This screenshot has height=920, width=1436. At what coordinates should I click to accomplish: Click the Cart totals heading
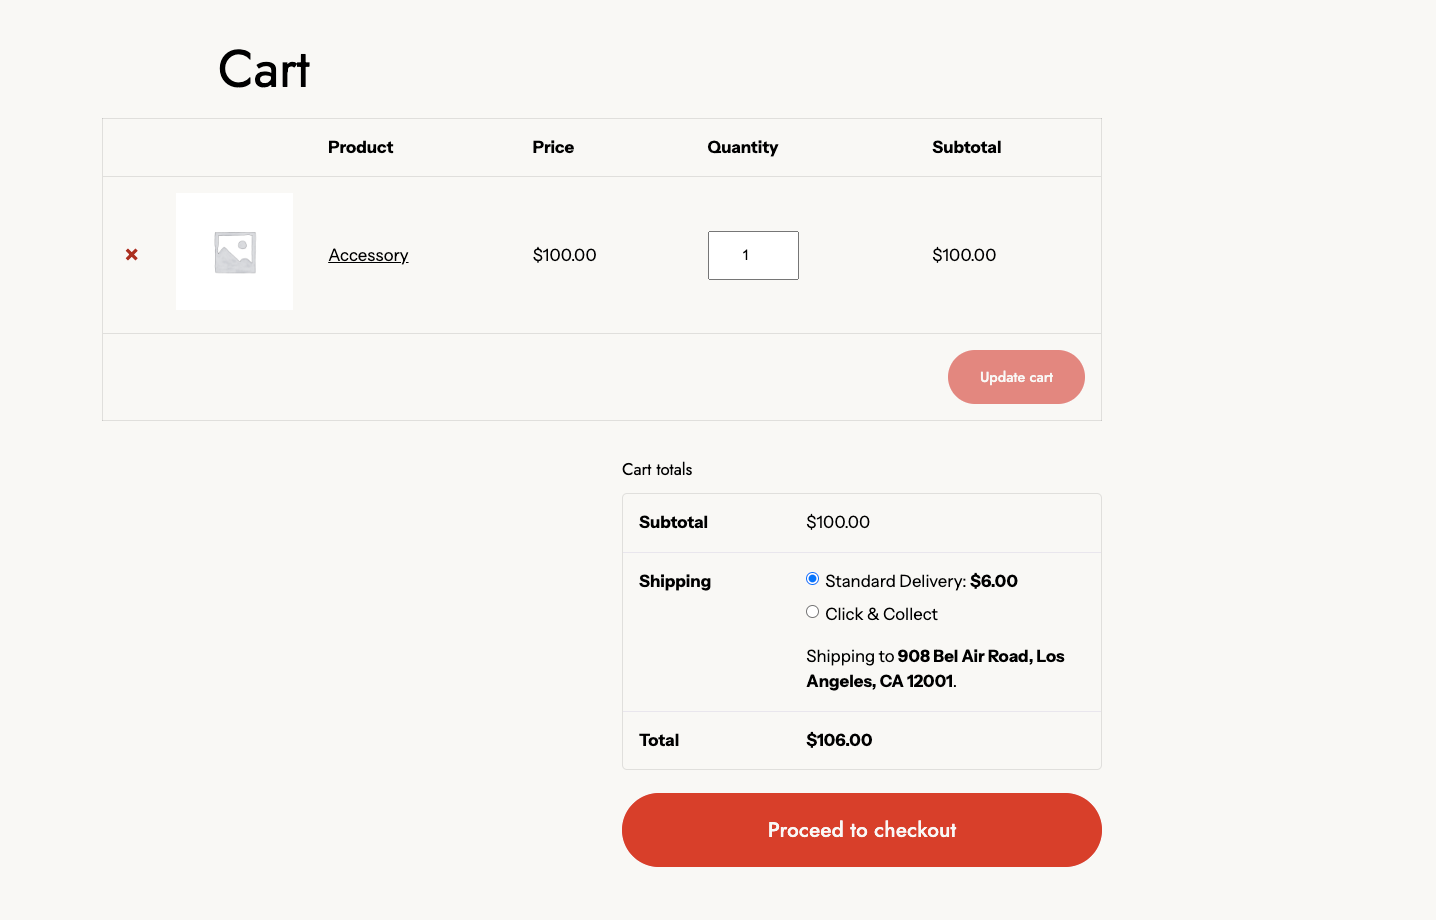[x=657, y=469]
